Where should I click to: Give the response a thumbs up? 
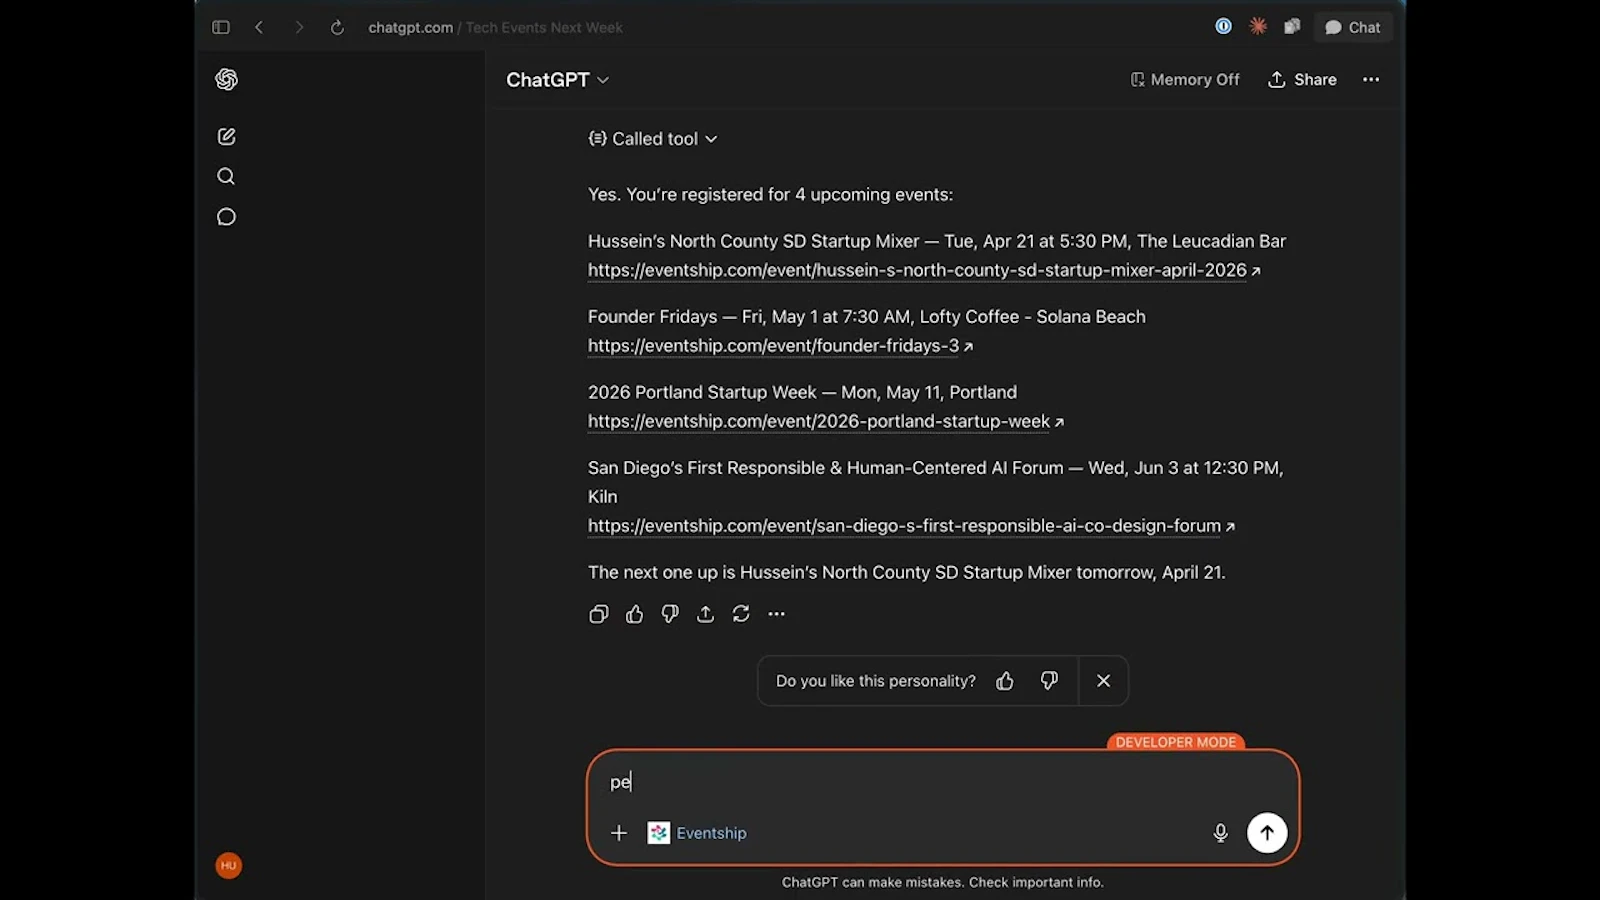pyautogui.click(x=634, y=614)
